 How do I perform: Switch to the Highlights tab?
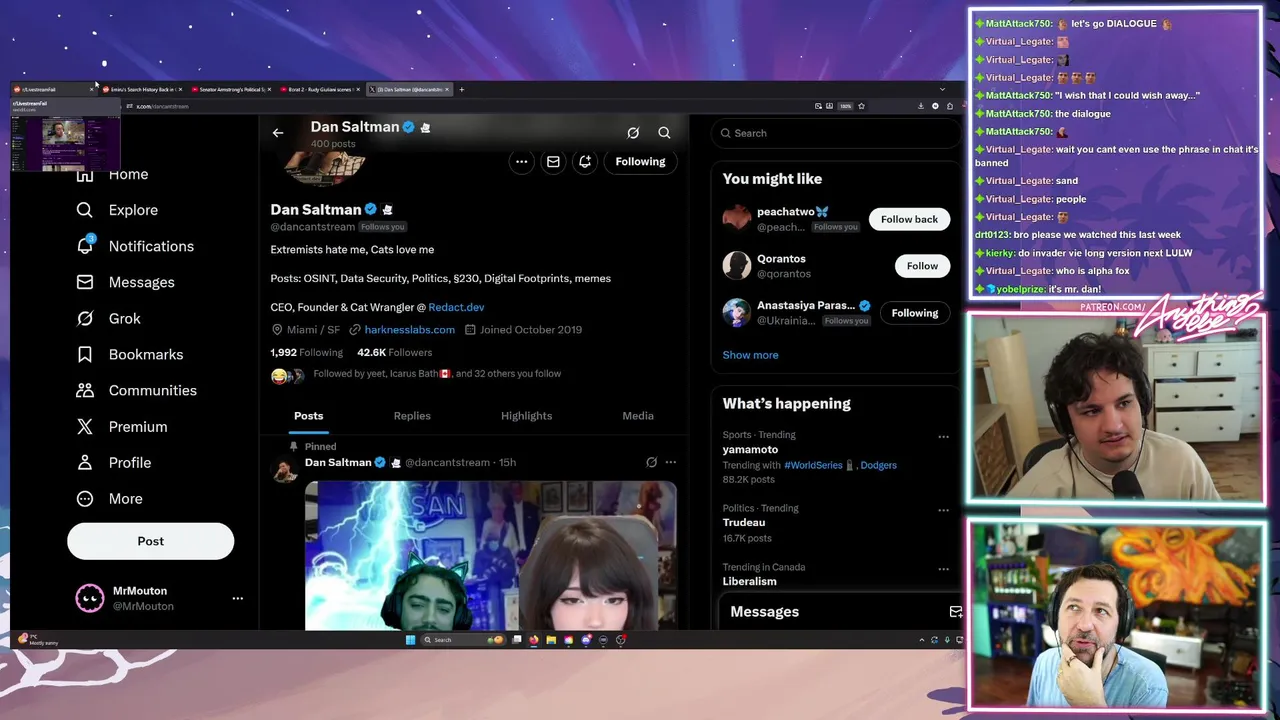coord(526,416)
